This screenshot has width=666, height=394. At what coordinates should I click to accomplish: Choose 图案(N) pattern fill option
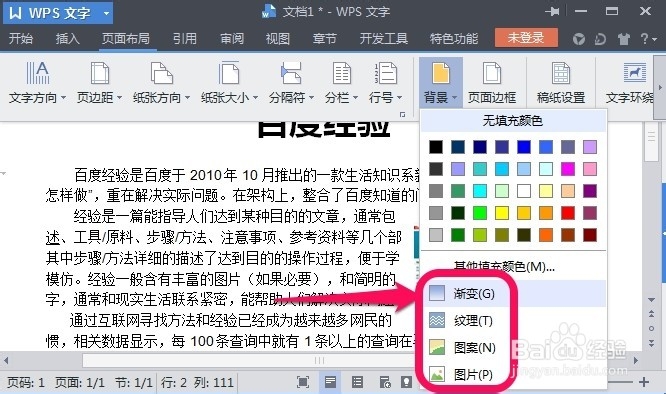point(514,348)
